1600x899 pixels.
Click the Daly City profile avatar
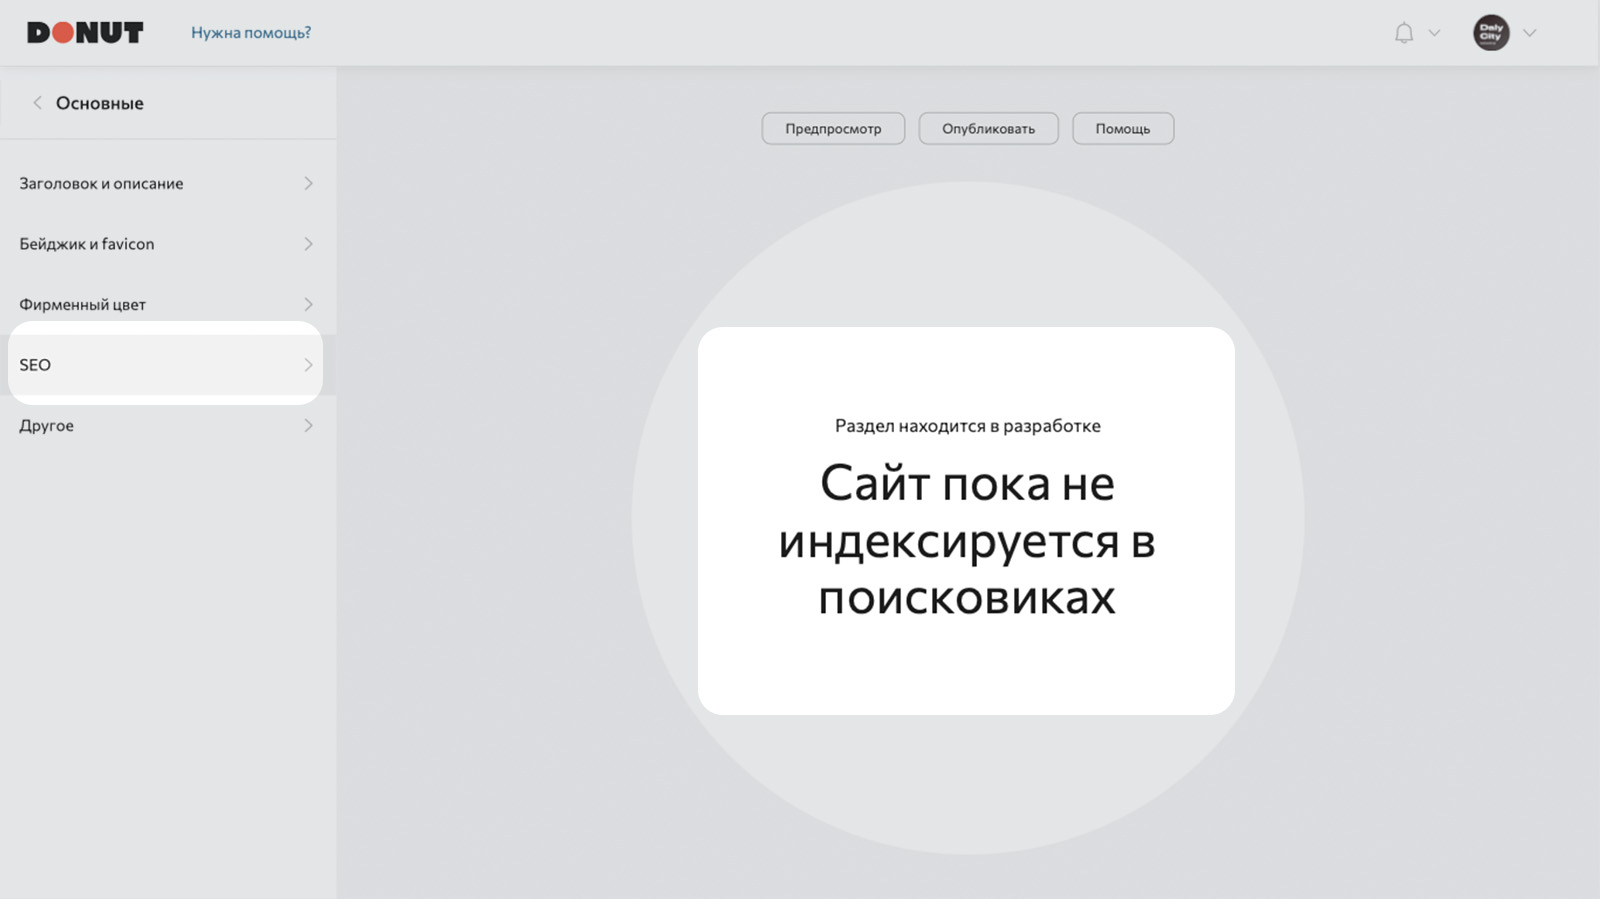click(1491, 33)
